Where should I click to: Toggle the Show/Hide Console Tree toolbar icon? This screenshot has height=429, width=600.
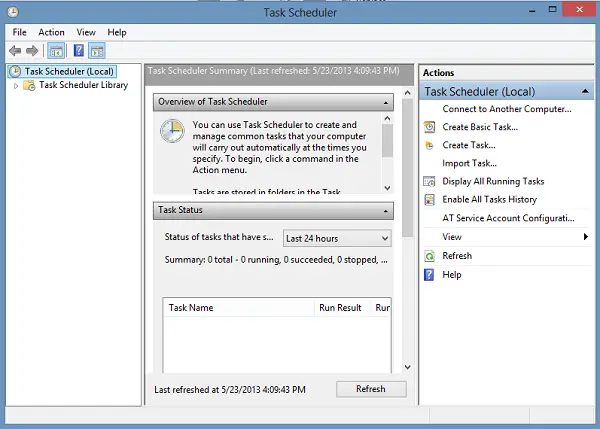pyautogui.click(x=56, y=51)
